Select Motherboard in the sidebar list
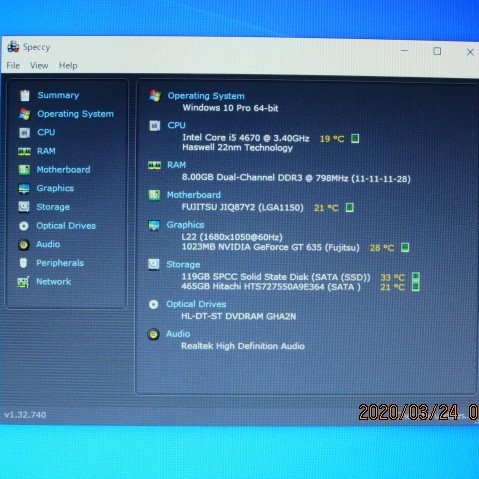The width and height of the screenshot is (479, 479). pyautogui.click(x=63, y=170)
